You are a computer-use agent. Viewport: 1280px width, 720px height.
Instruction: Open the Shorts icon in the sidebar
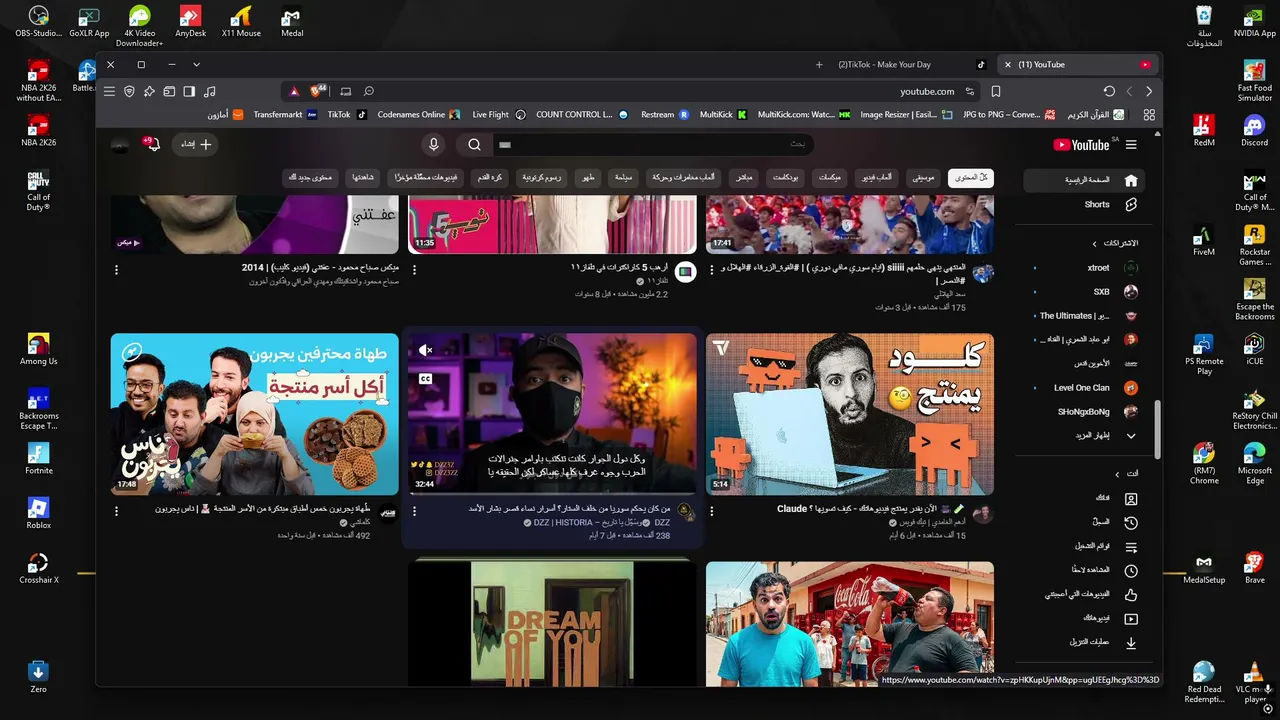click(1131, 204)
